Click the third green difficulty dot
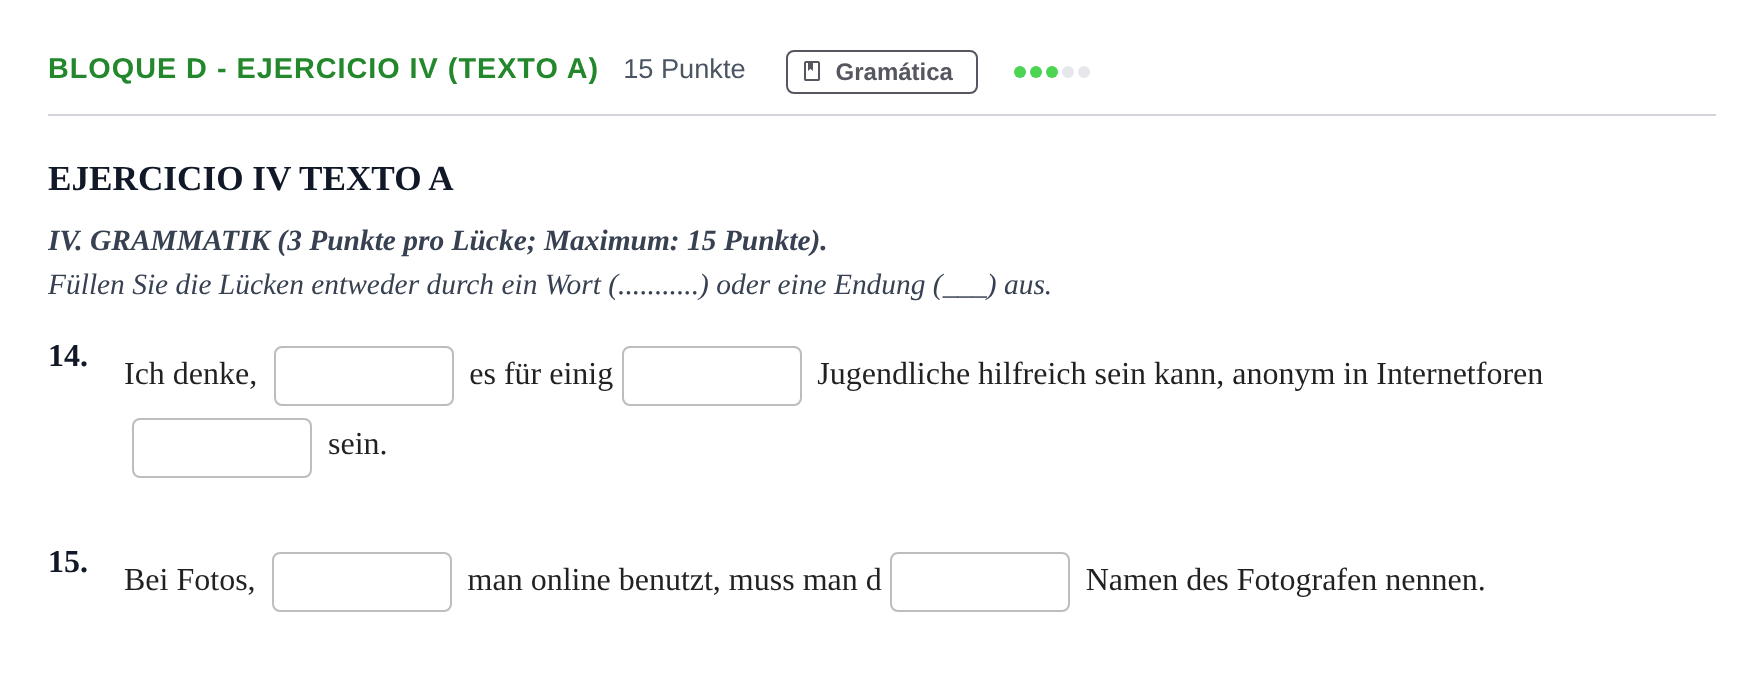The width and height of the screenshot is (1764, 688). (x=1052, y=72)
